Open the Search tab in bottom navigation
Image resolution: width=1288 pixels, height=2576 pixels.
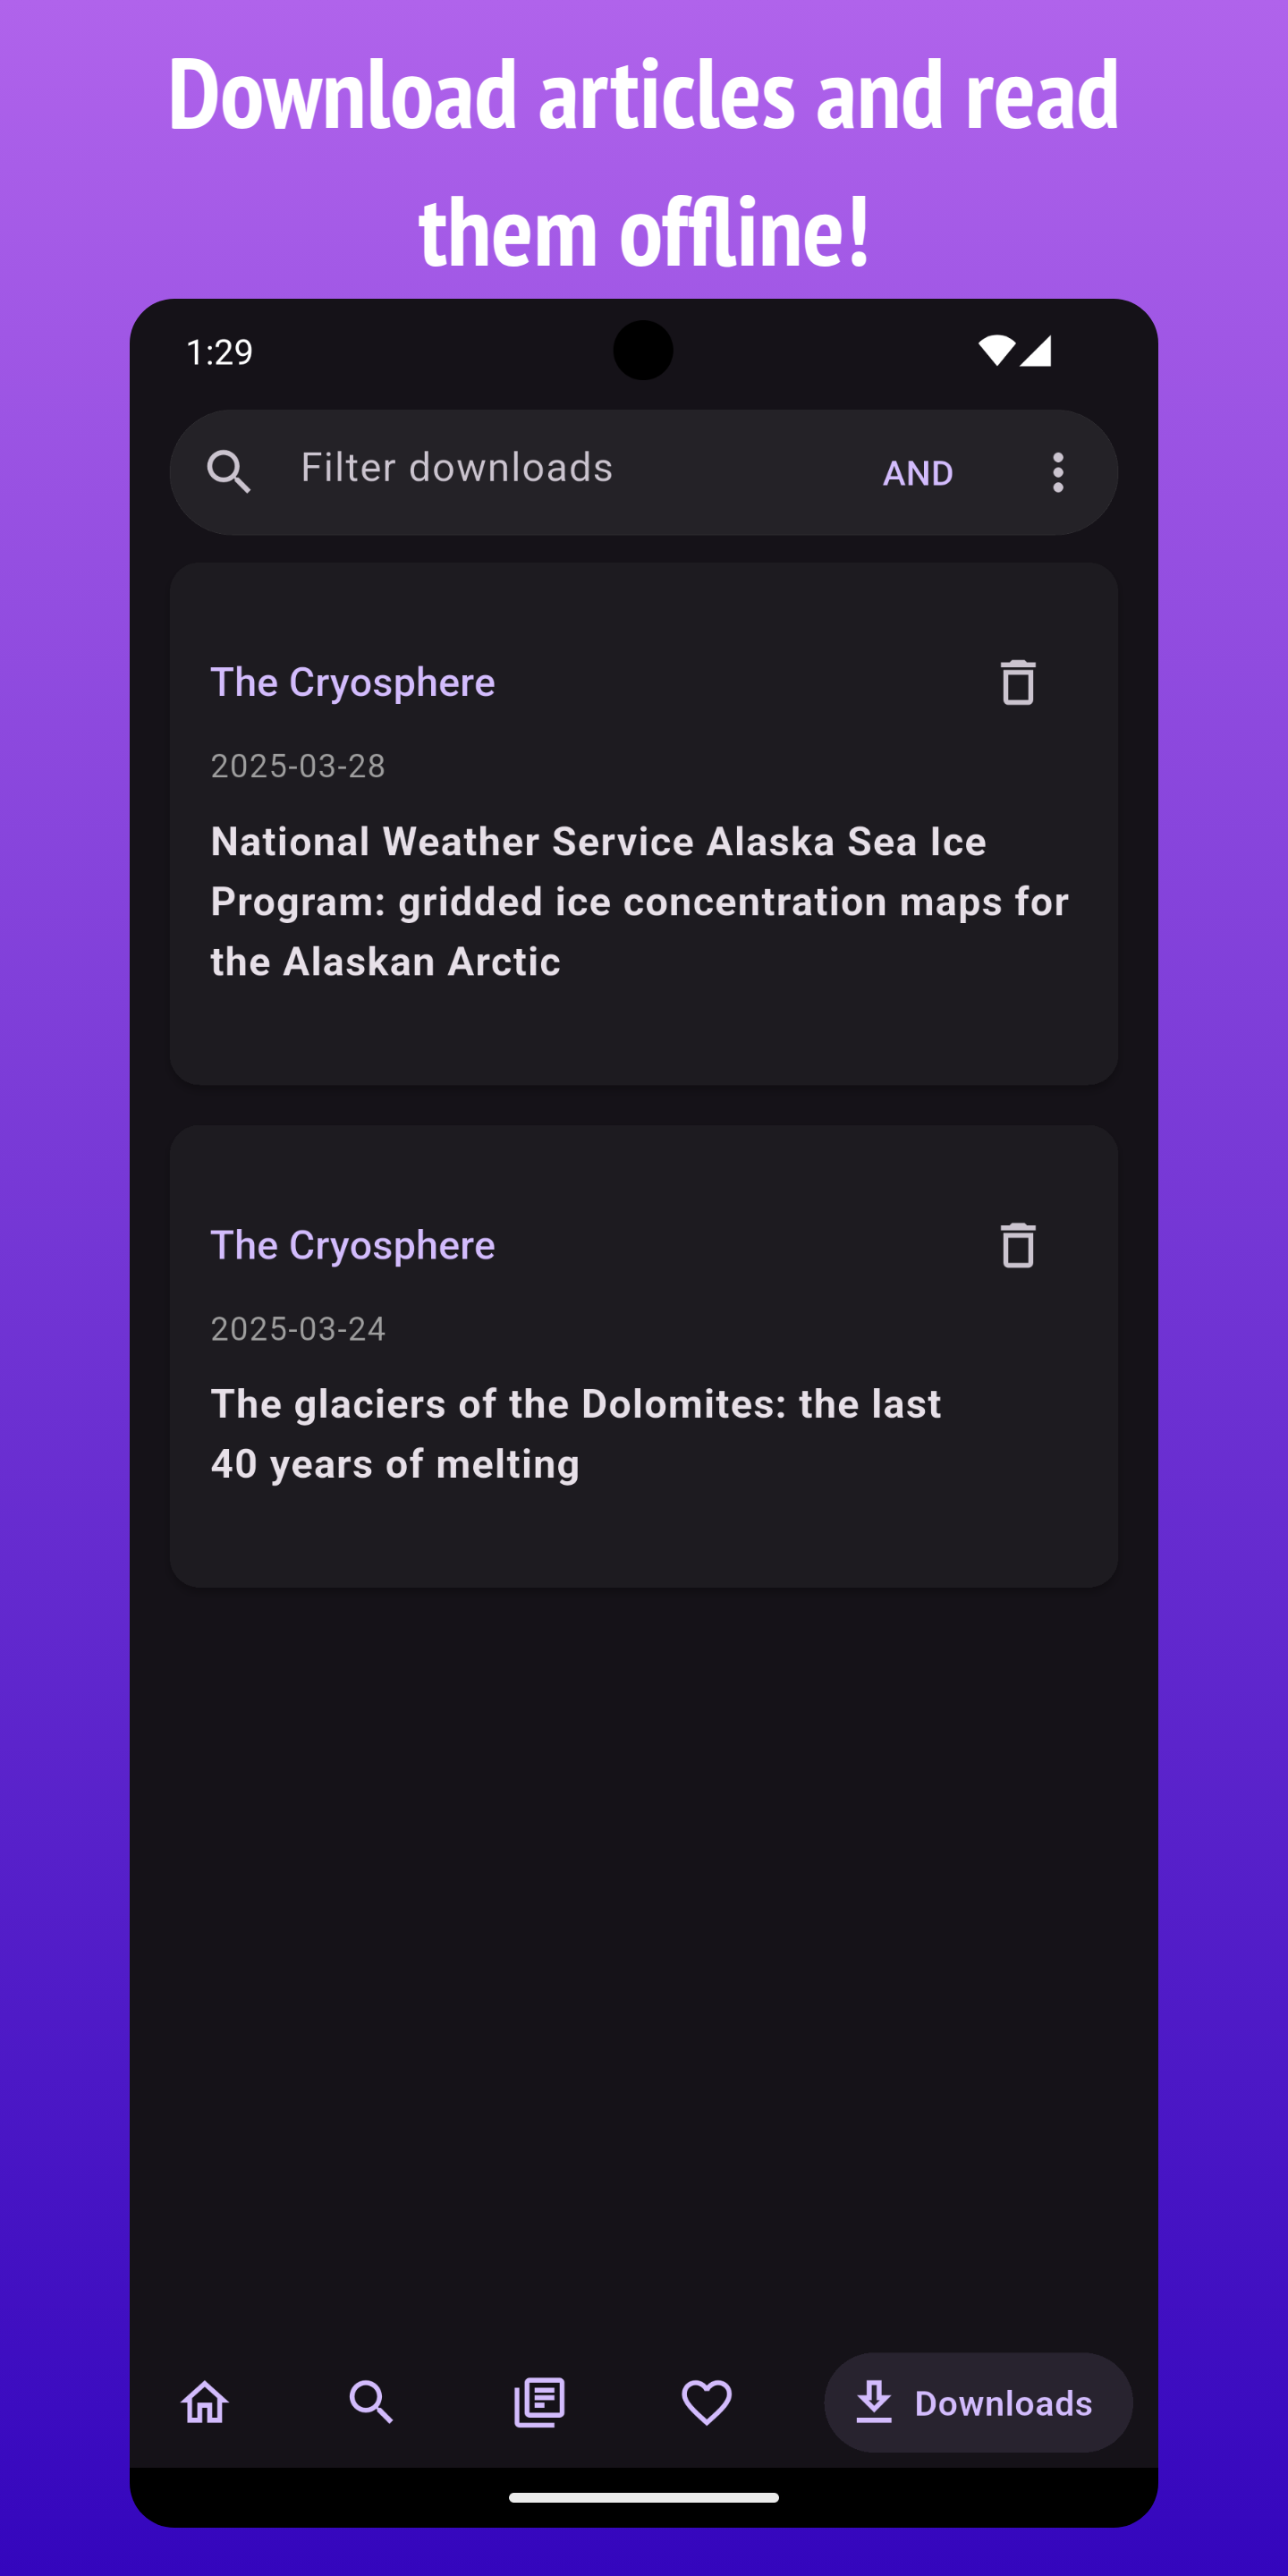(371, 2402)
